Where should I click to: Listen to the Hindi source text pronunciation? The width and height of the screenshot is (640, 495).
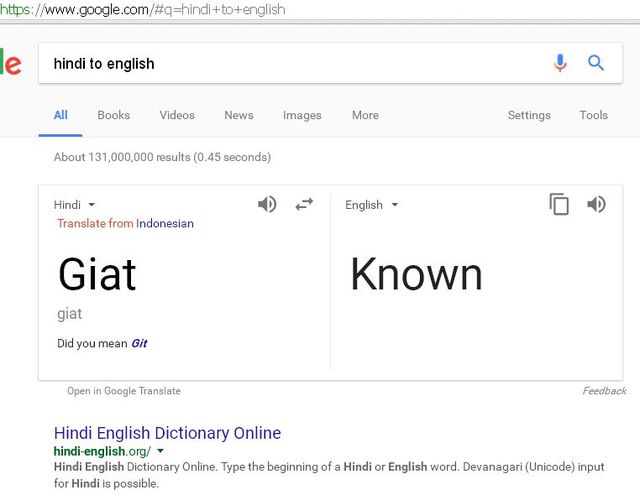267,204
